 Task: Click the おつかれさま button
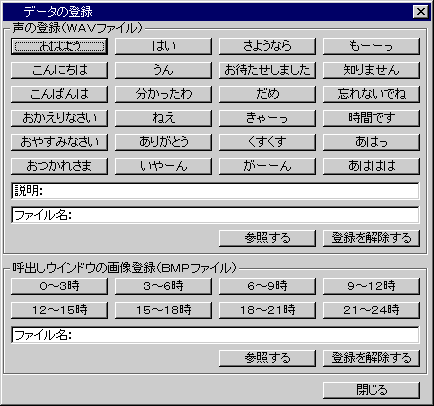click(x=59, y=166)
